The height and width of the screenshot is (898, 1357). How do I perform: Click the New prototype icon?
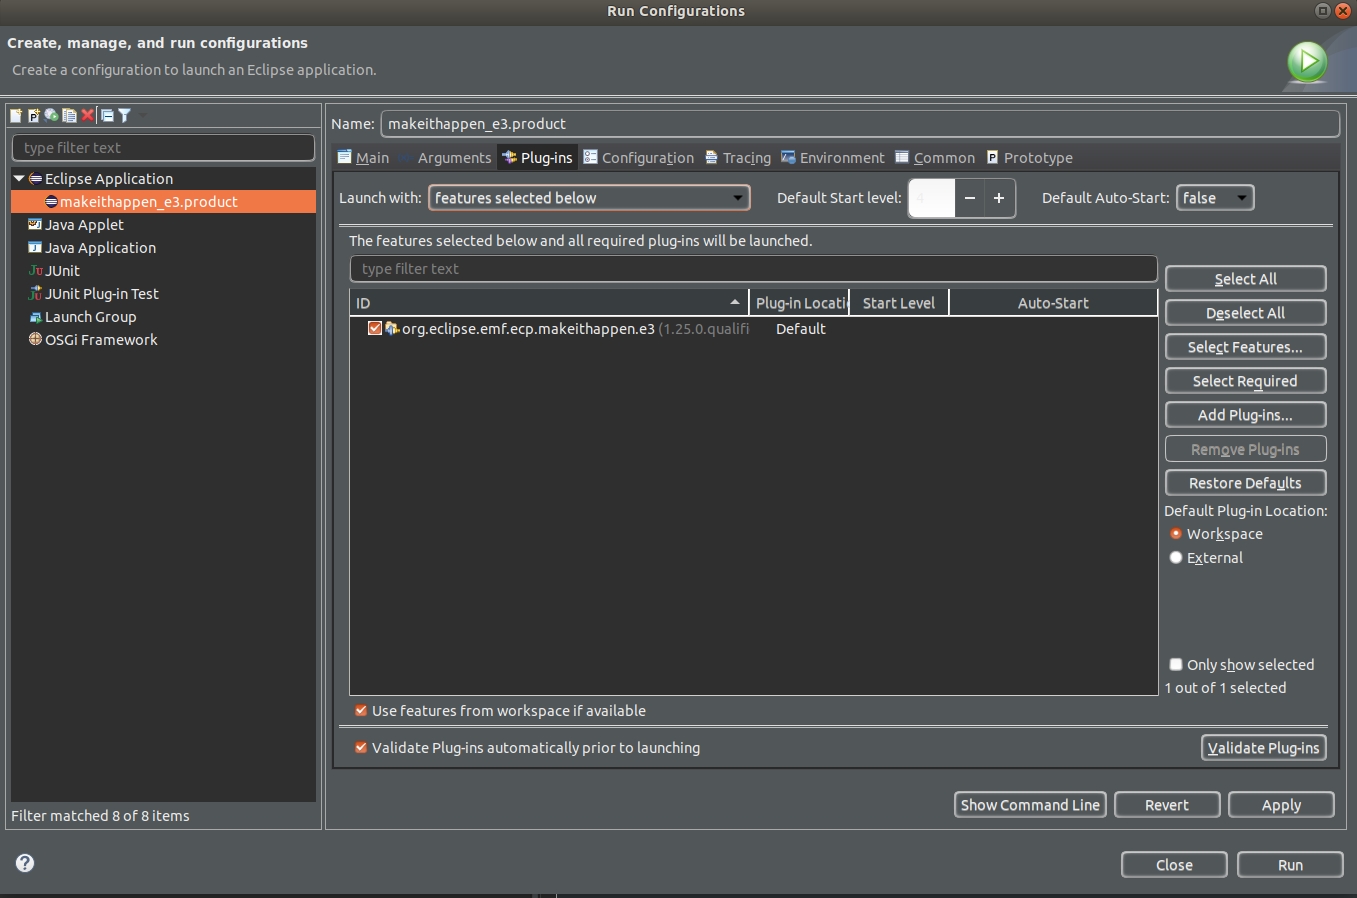(x=34, y=115)
